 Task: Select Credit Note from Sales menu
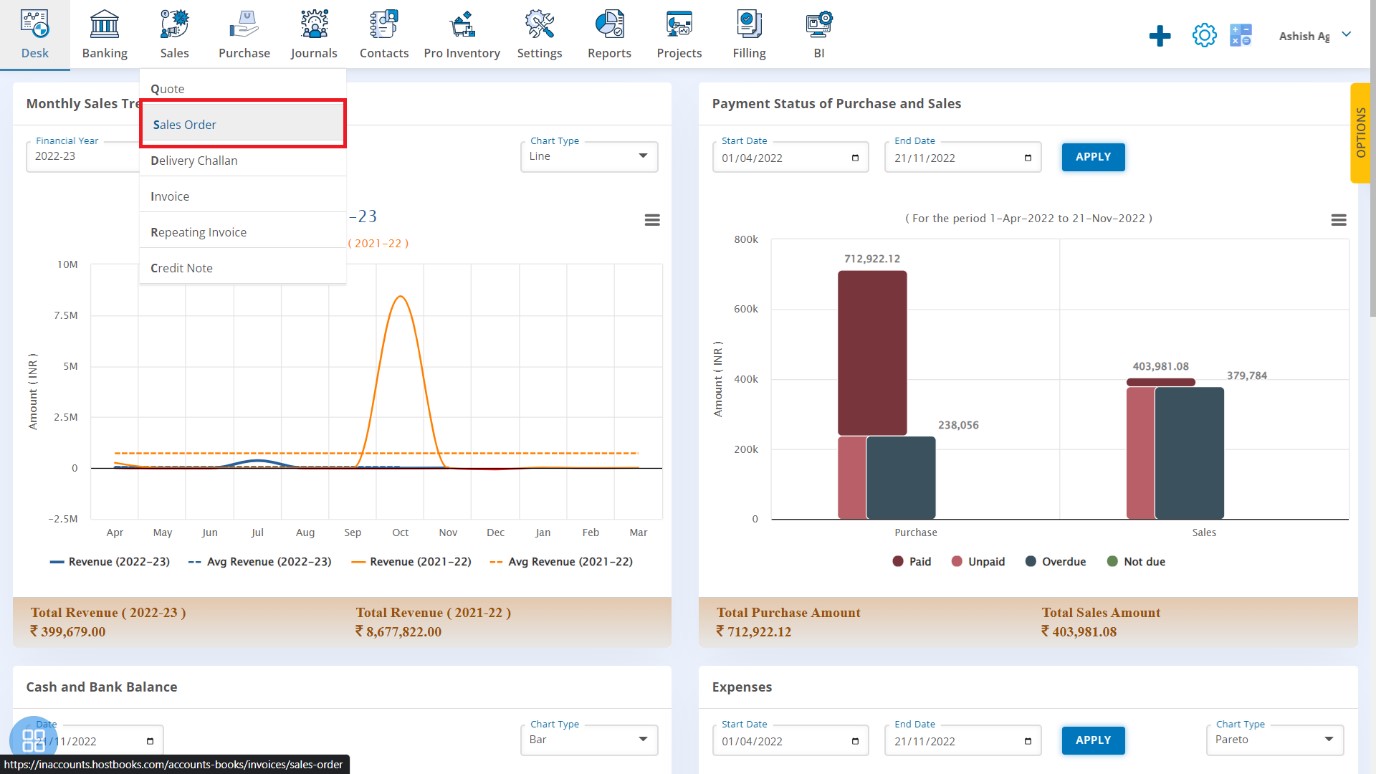pos(243,268)
